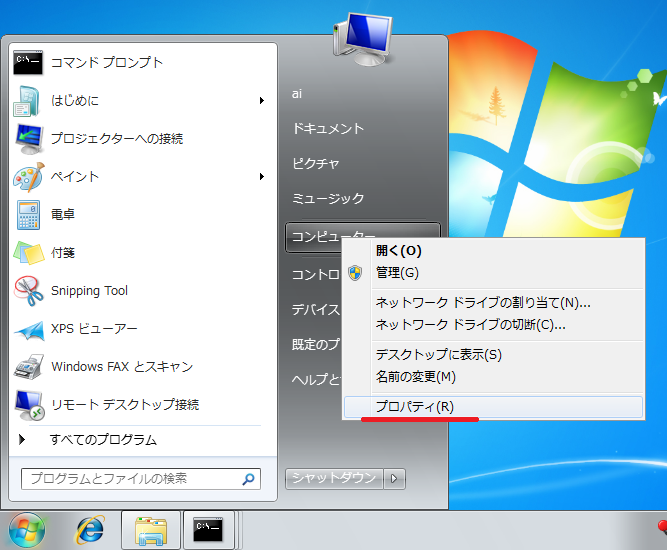The height and width of the screenshot is (550, 667).
Task: Expand the はじめに submenu arrow
Action: coord(261,100)
